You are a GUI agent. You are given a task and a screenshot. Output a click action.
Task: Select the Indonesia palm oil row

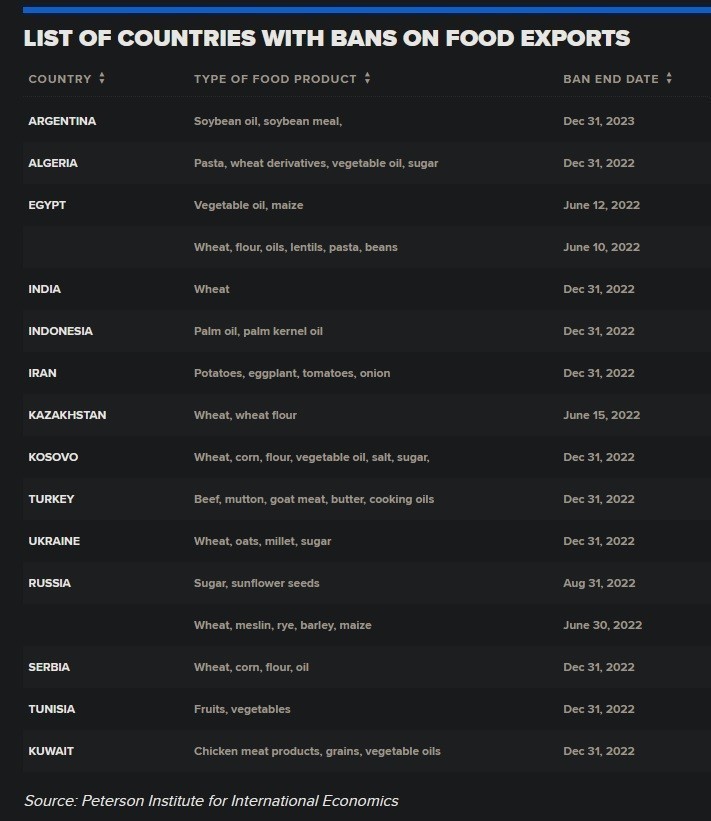pyautogui.click(x=258, y=331)
